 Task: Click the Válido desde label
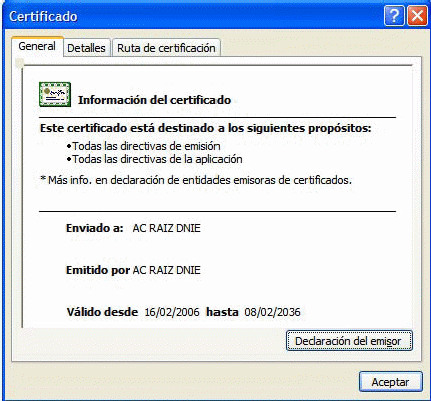[x=102, y=312]
